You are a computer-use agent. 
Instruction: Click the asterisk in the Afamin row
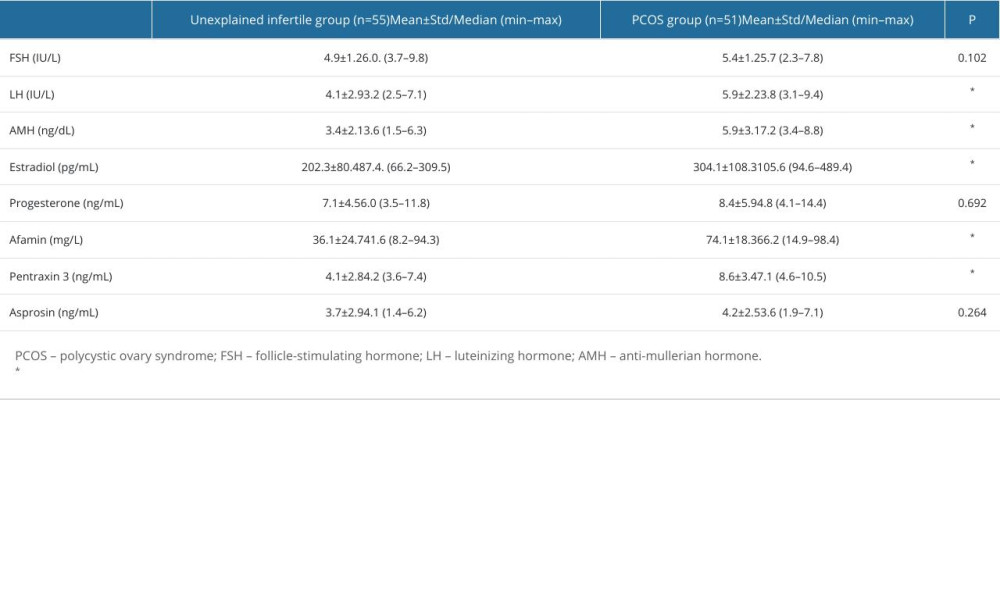tap(972, 237)
